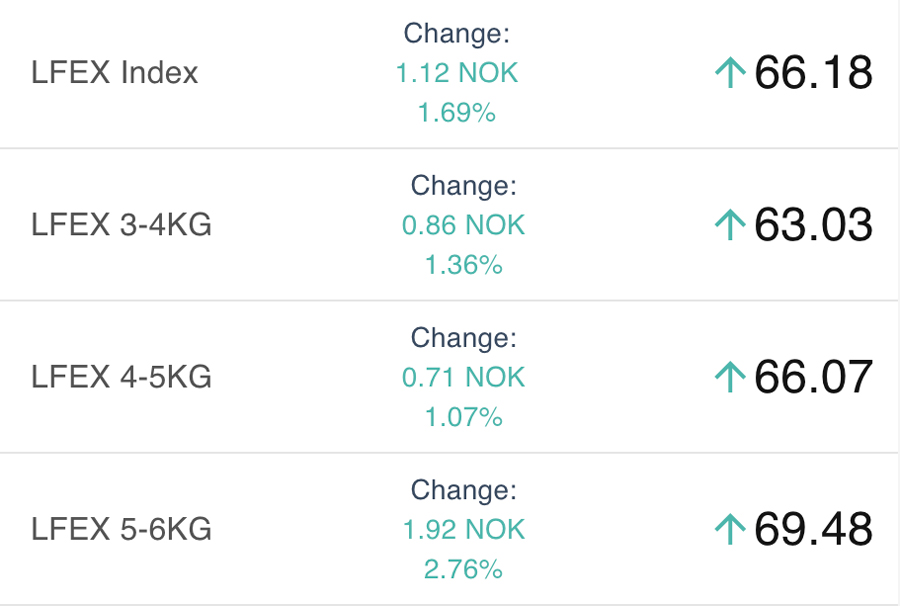900x606 pixels.
Task: Click the 1.07% change percentage
Action: [x=463, y=417]
